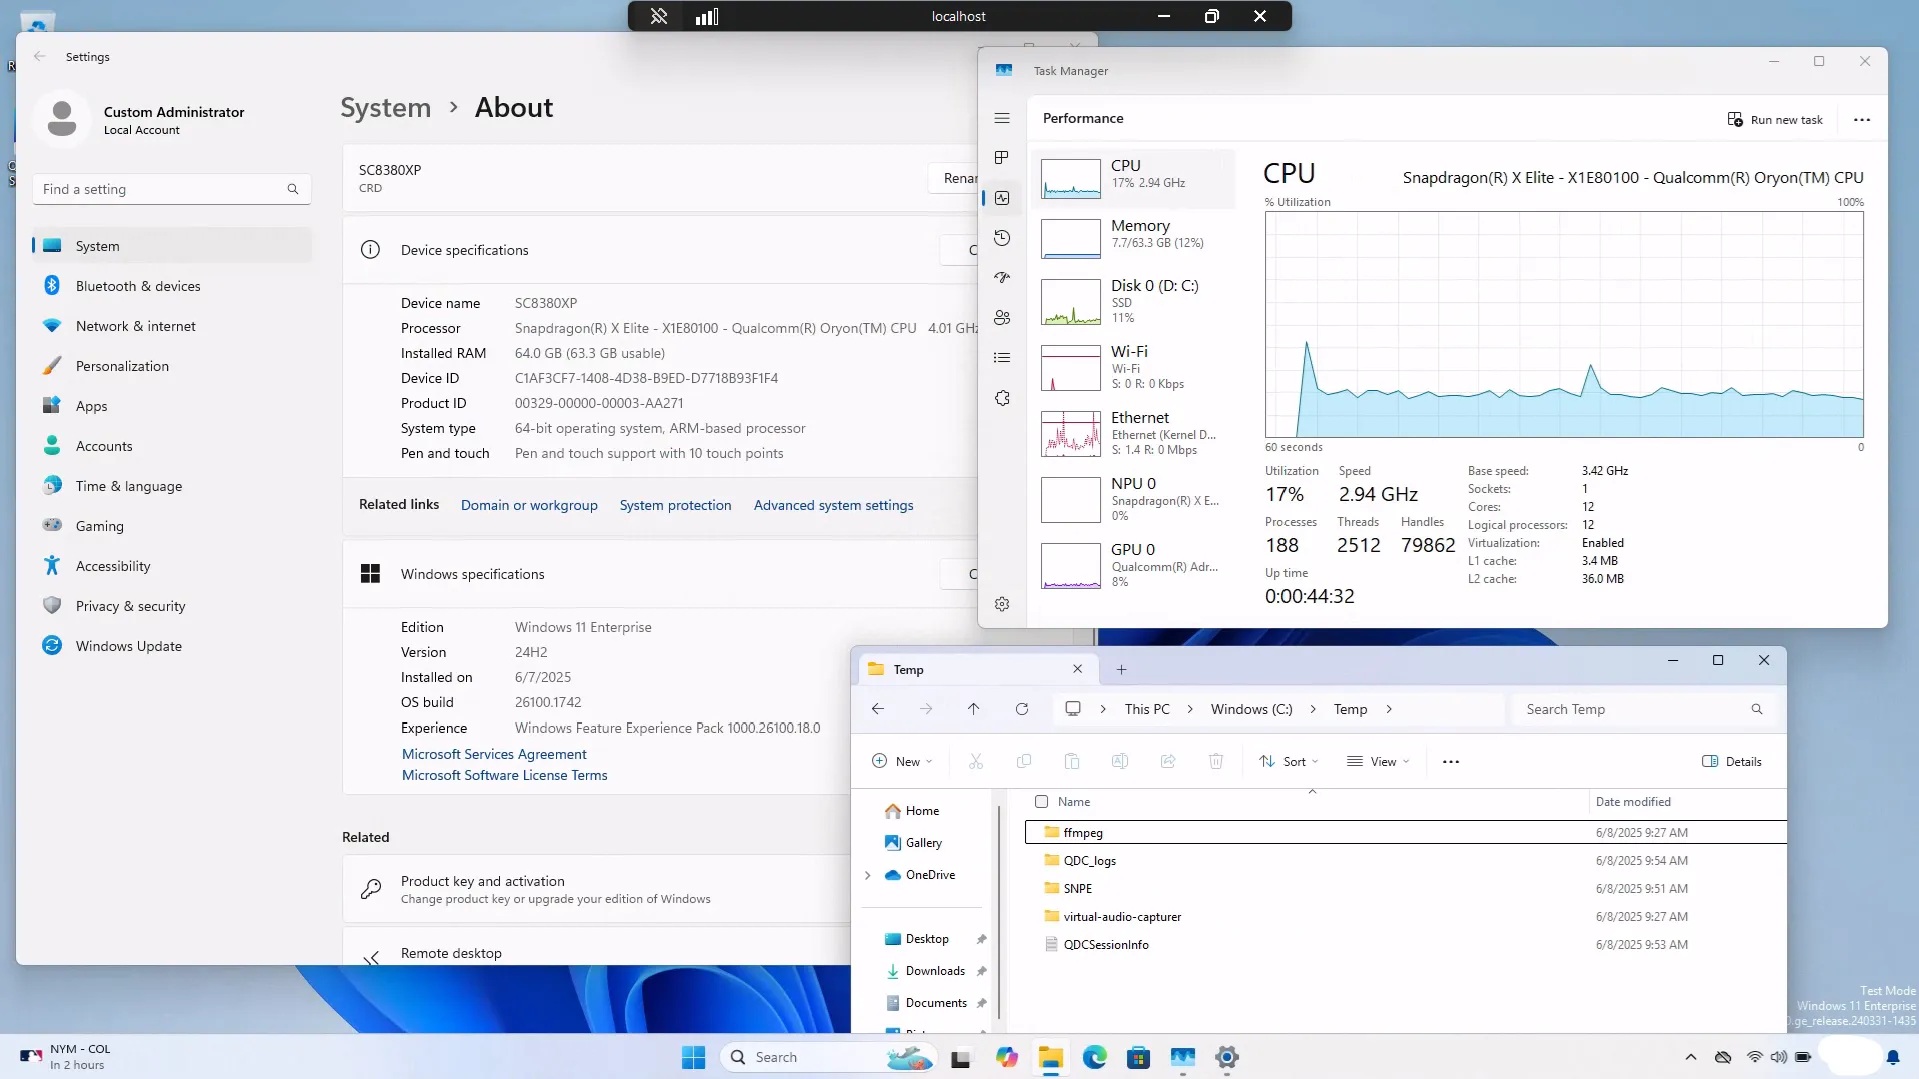Expand breadcrumb chevron after This PC

1190,709
